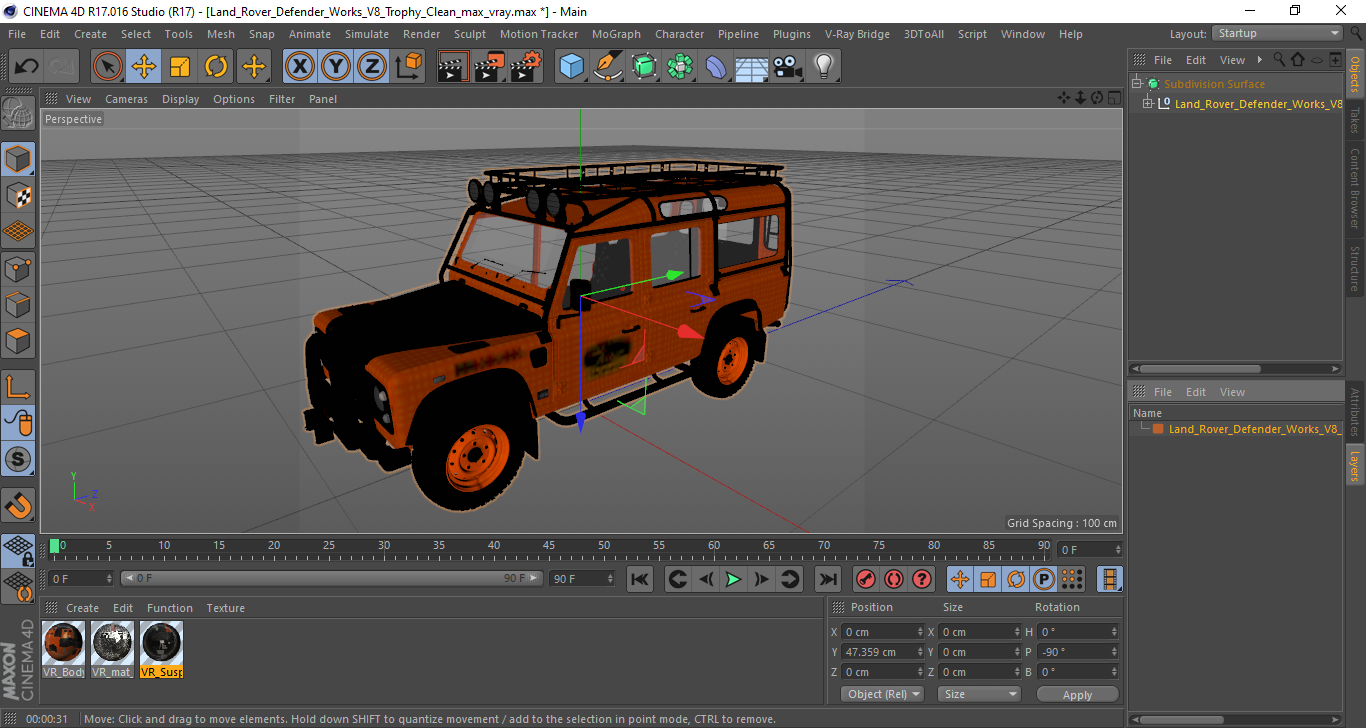Select the Live Selection tool
Viewport: 1366px width, 728px height.
click(x=108, y=67)
